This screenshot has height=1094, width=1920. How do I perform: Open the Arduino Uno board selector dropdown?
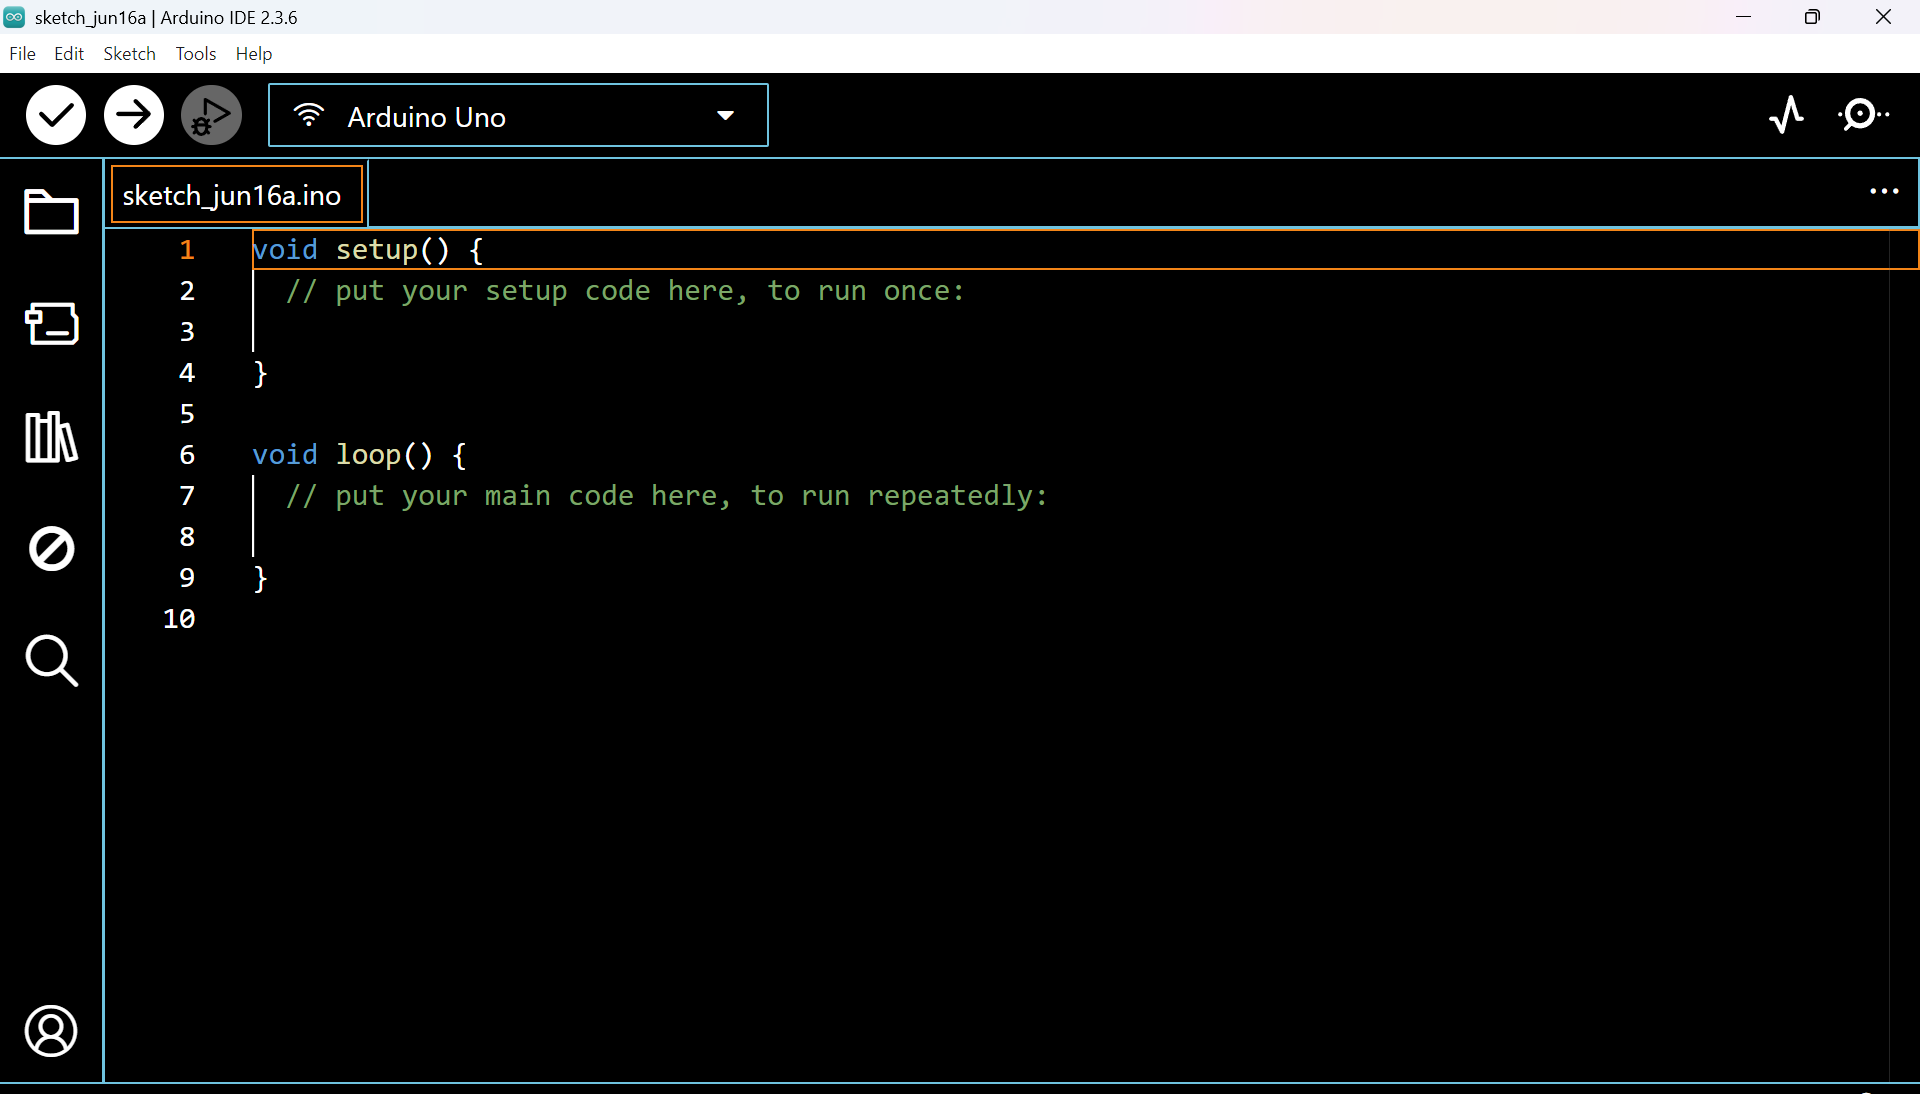click(x=518, y=116)
